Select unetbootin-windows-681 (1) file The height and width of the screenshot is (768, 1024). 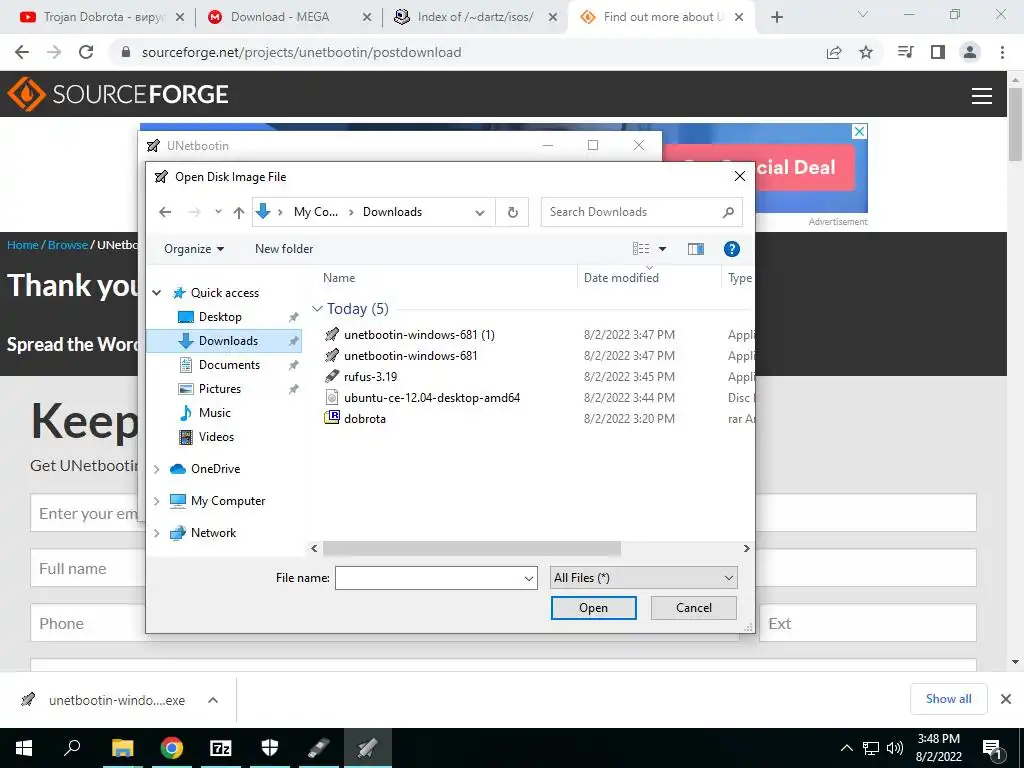click(x=419, y=334)
